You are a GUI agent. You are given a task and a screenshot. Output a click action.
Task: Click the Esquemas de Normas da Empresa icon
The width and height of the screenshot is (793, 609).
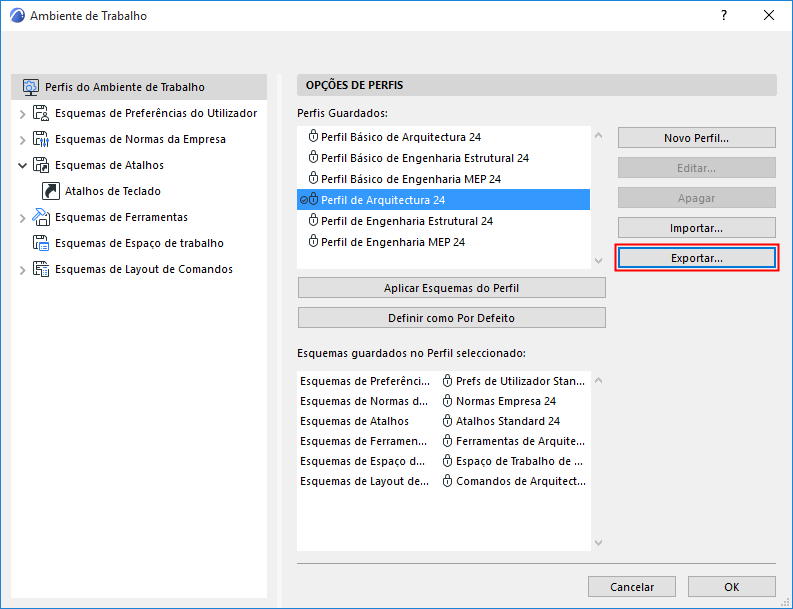tap(41, 139)
